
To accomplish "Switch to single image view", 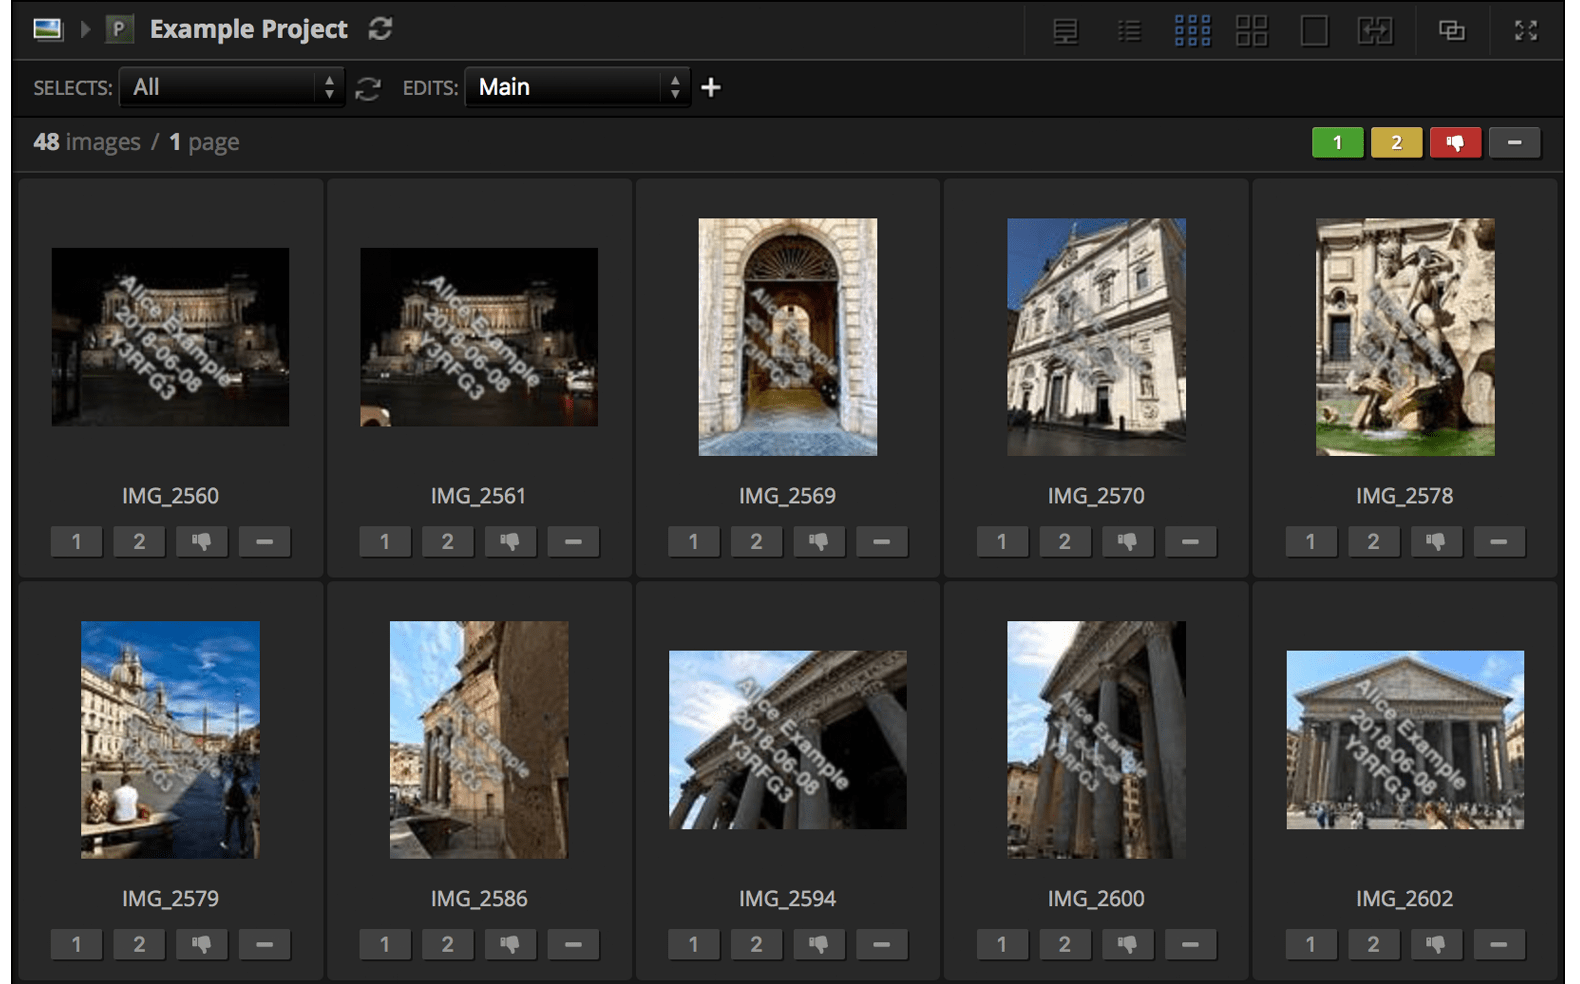I will point(1314,31).
